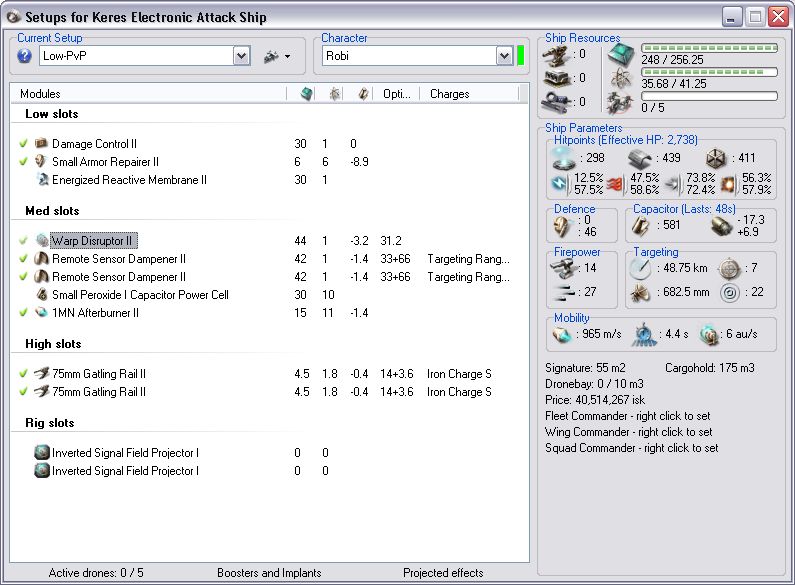795x585 pixels.
Task: Toggle Damage Control II active checkmark
Action: pyautogui.click(x=23, y=143)
